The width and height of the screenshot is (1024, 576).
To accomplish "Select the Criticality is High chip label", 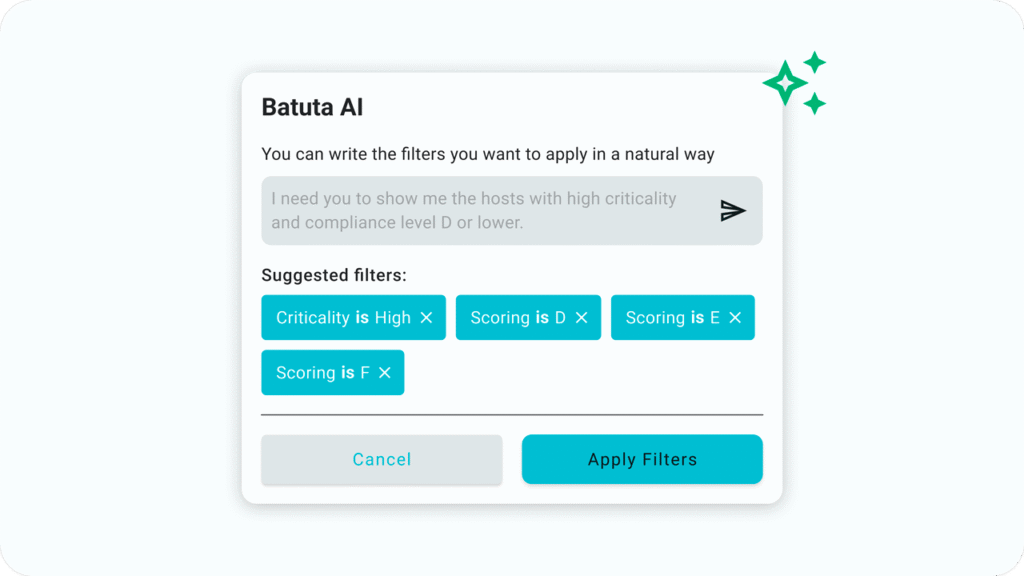I will click(x=343, y=318).
